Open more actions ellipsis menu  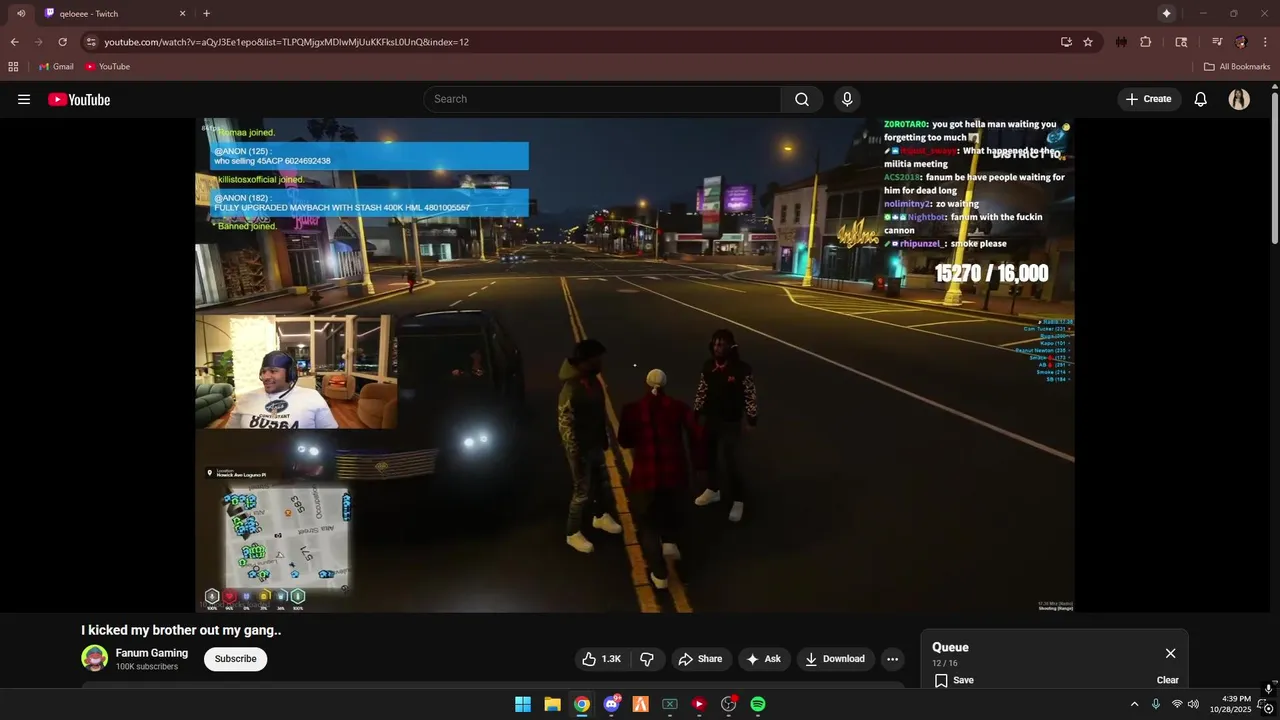892,659
